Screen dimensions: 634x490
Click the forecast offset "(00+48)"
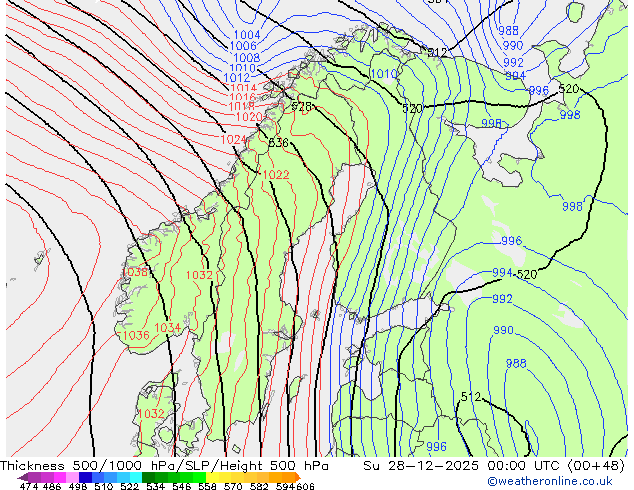point(596,466)
